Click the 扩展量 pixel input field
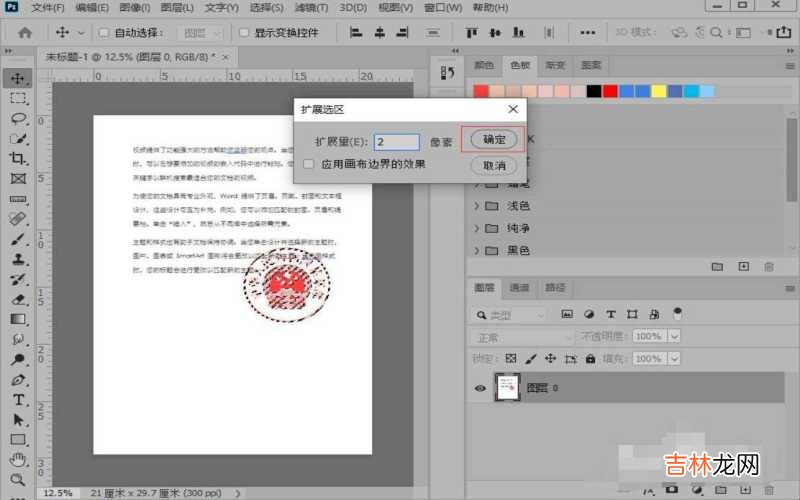The image size is (800, 500). click(397, 142)
